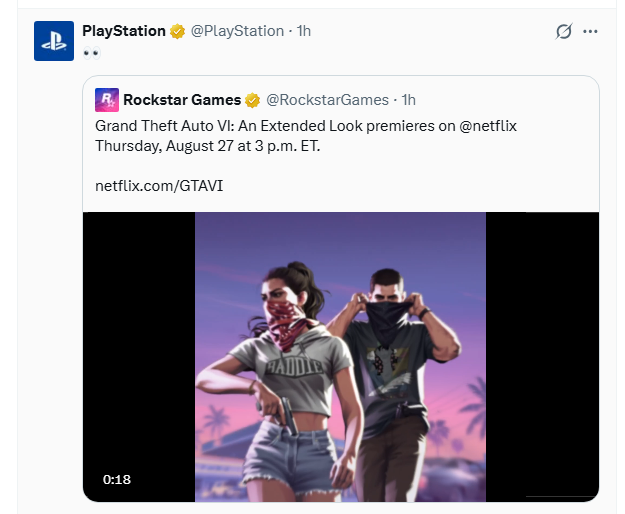Open the Rockstar Games display name
Viewport: 625px width, 514px height.
click(x=182, y=100)
